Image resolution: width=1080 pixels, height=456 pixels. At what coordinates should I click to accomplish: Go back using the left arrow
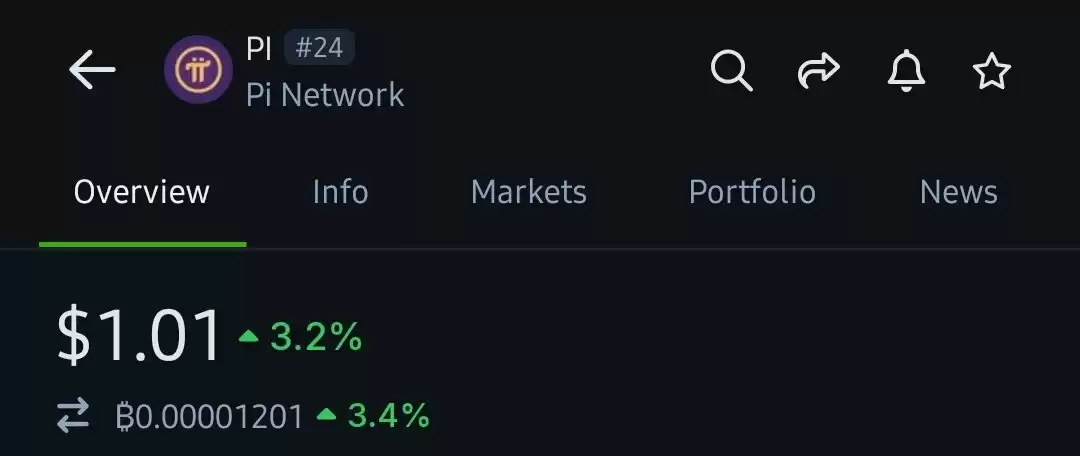point(92,70)
